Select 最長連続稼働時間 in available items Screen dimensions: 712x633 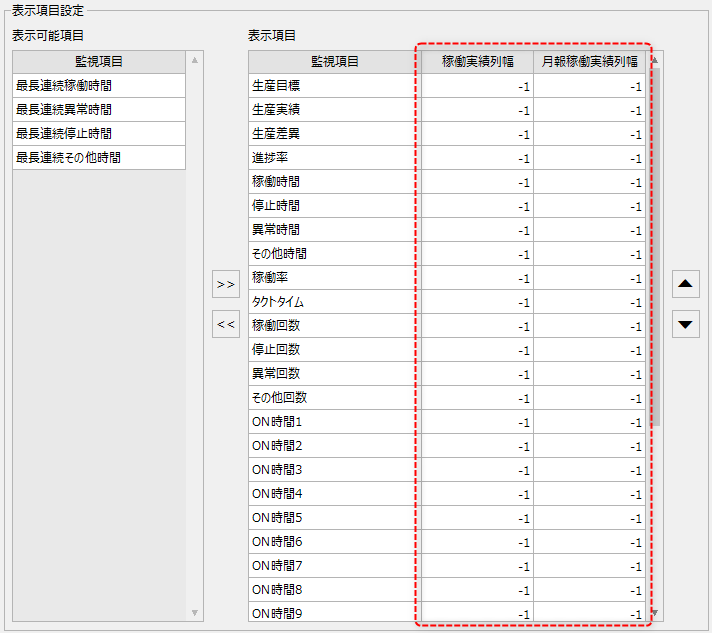[99, 85]
